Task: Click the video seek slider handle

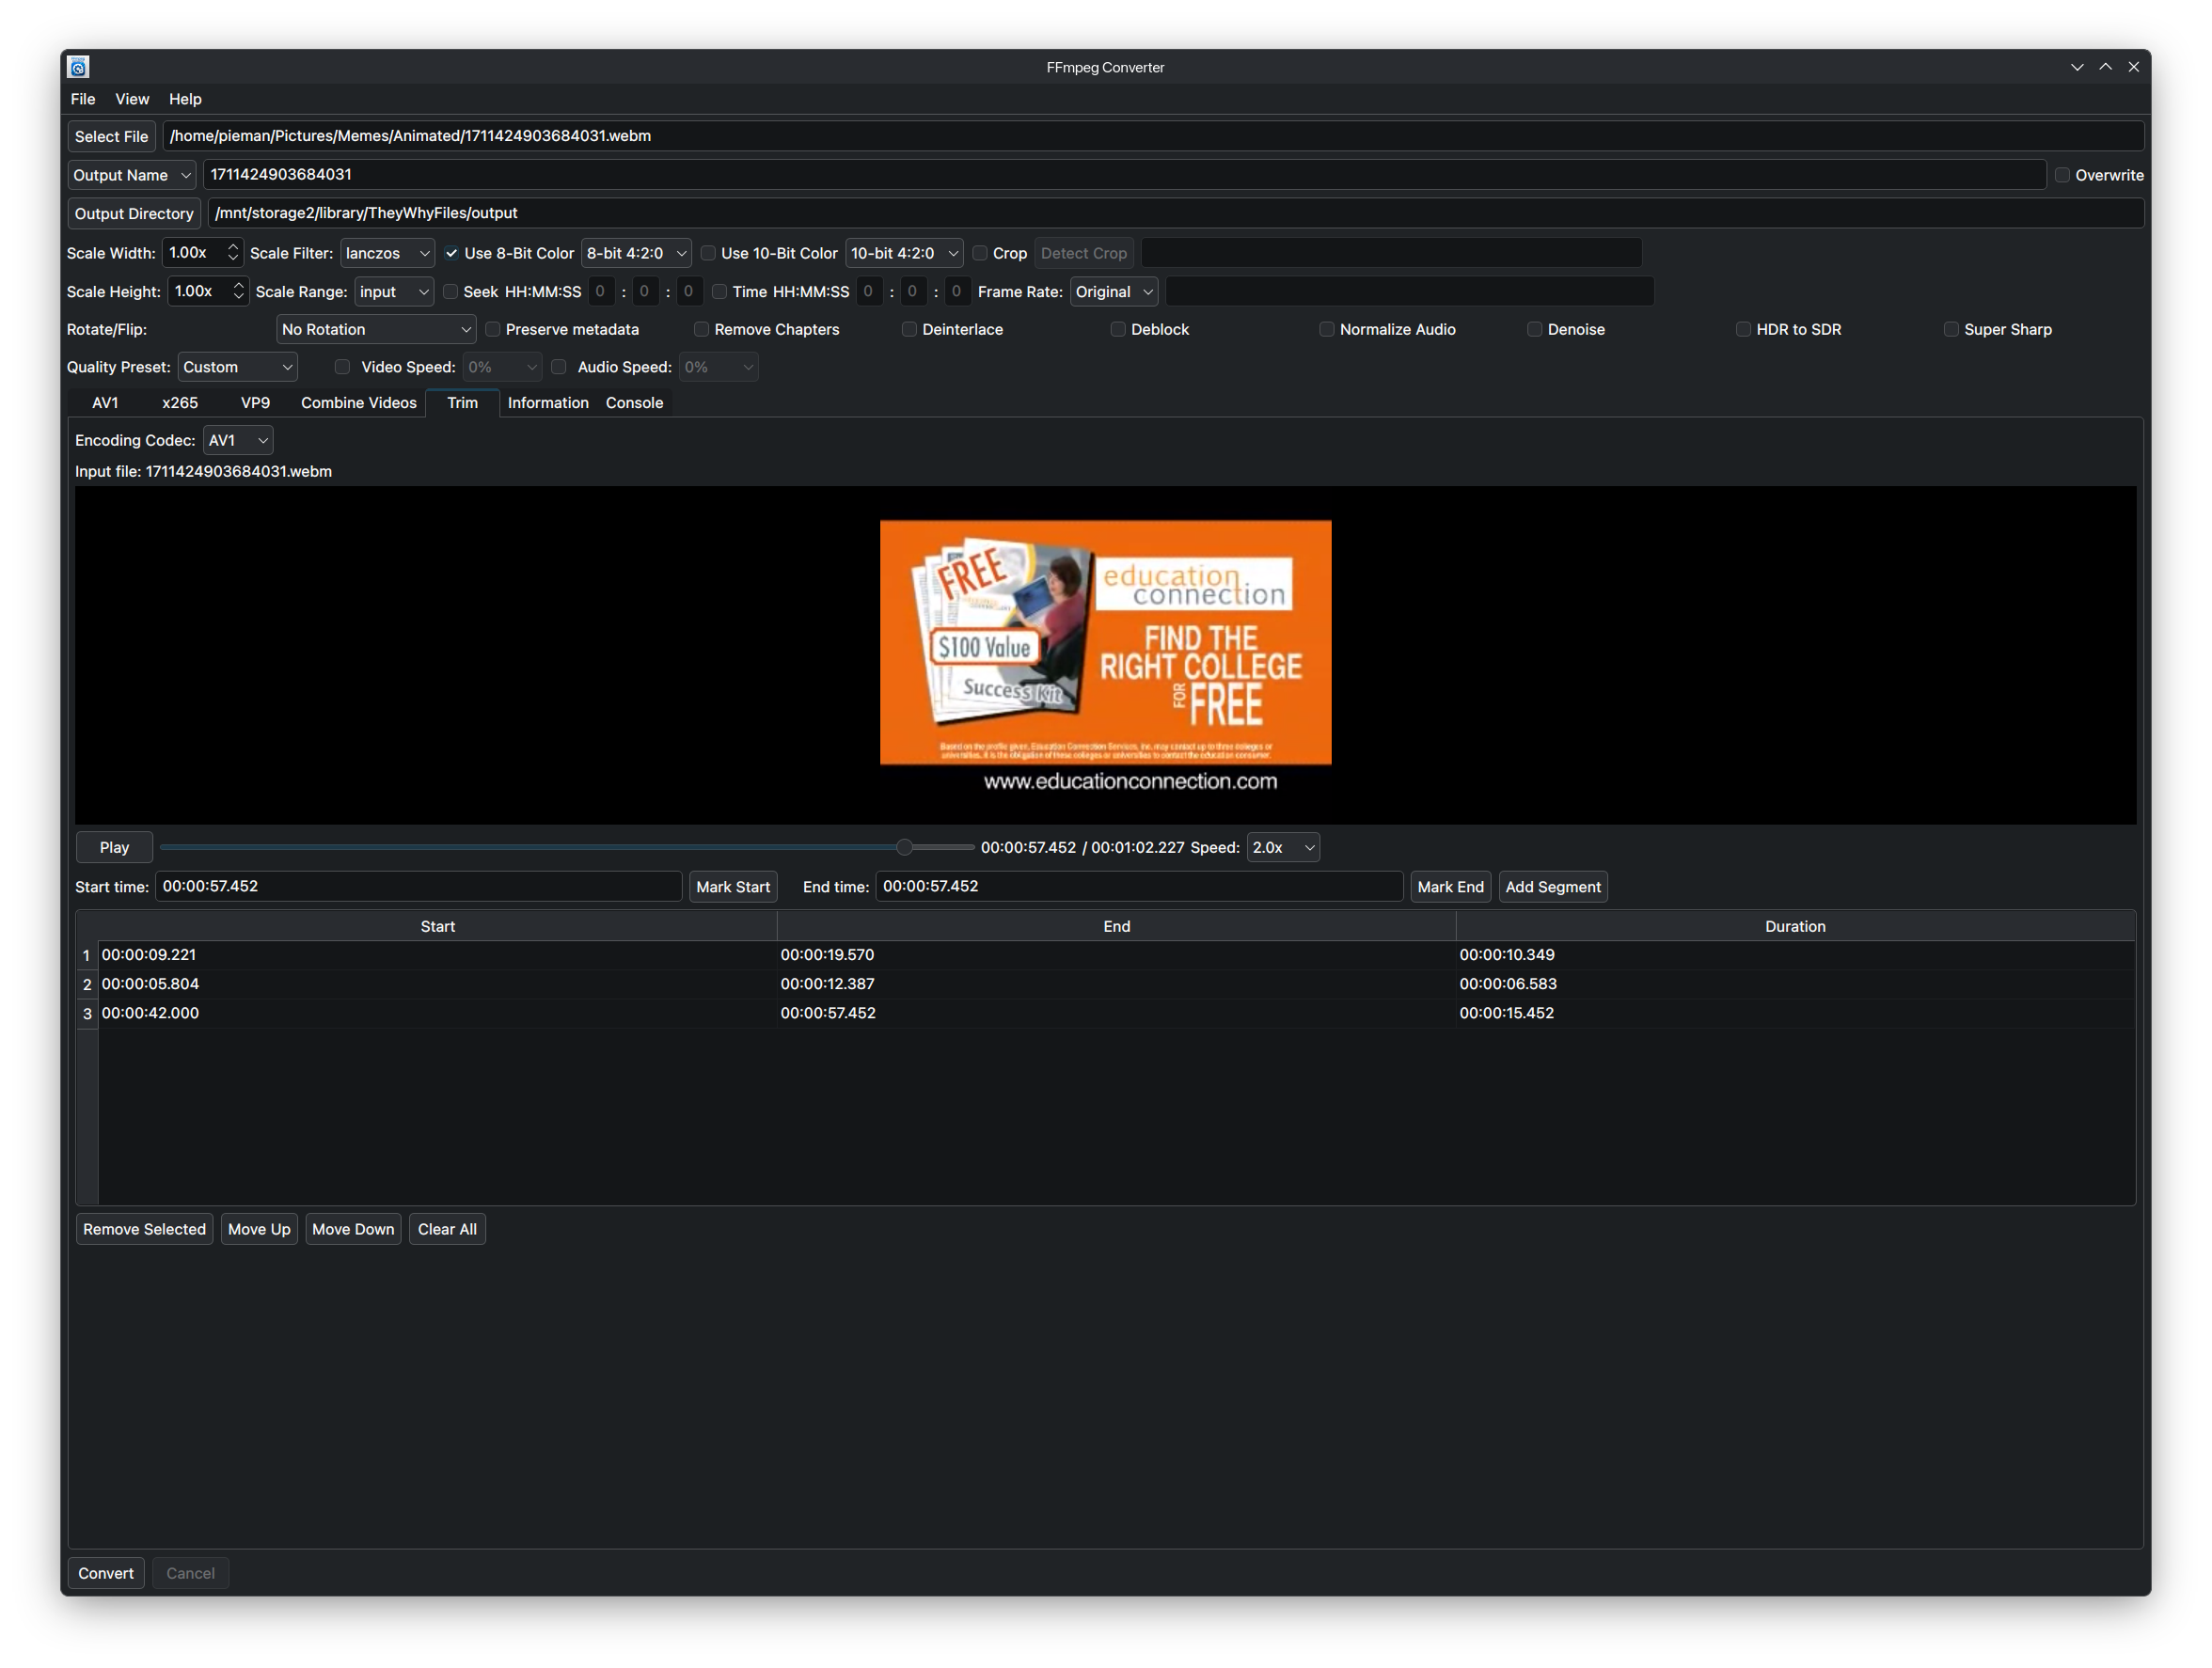Action: click(x=904, y=847)
